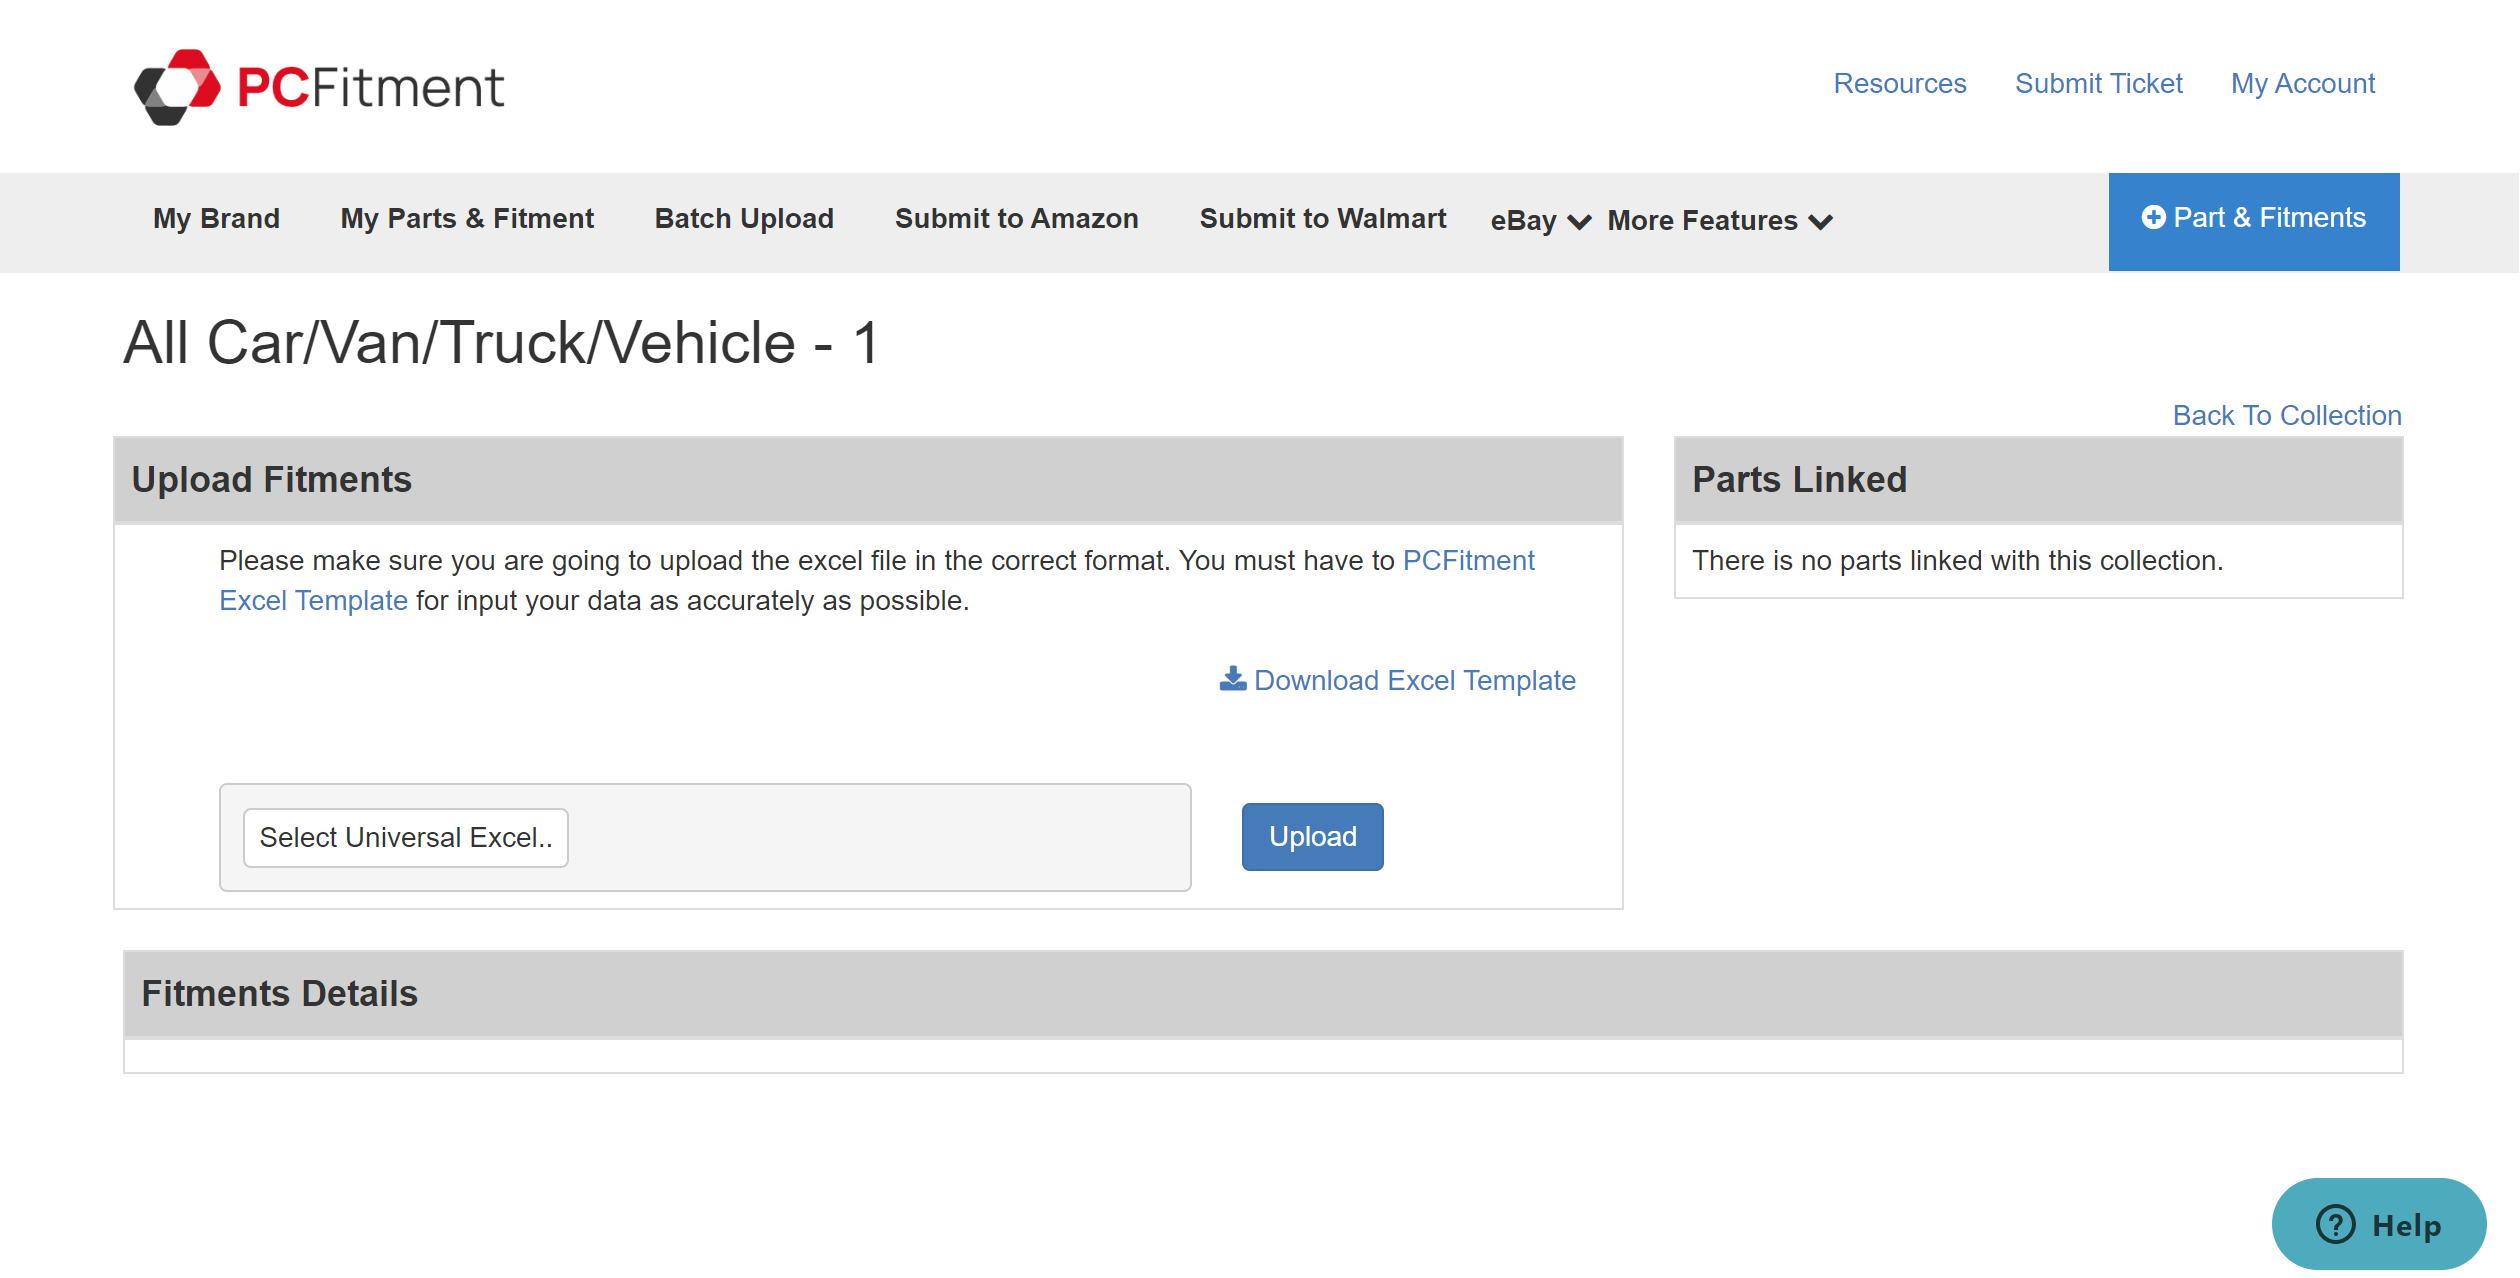Open the Resources link
Viewport: 2520px width, 1278px height.
click(1899, 84)
